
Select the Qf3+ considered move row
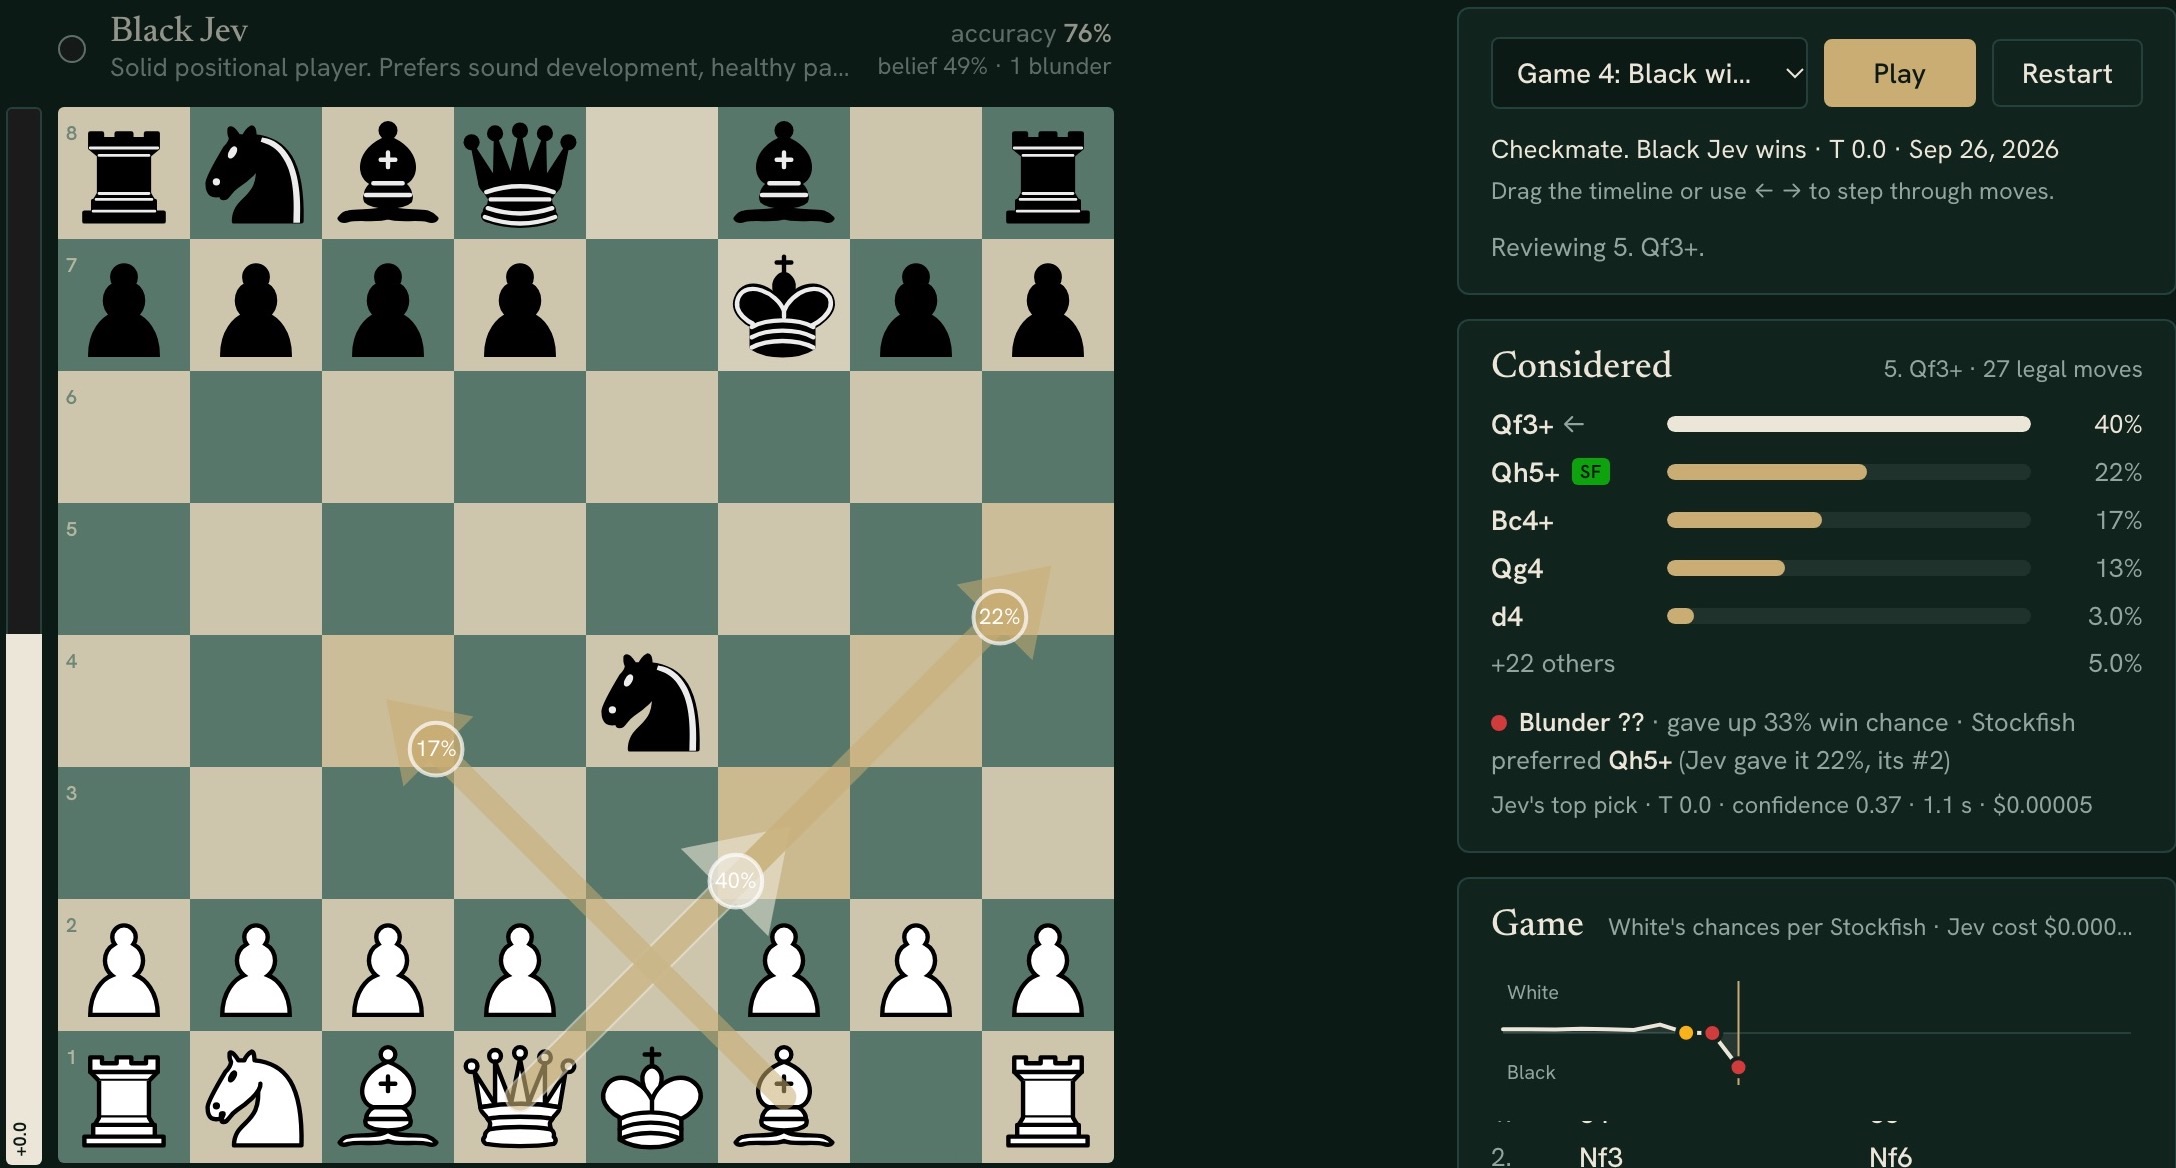pos(1816,424)
